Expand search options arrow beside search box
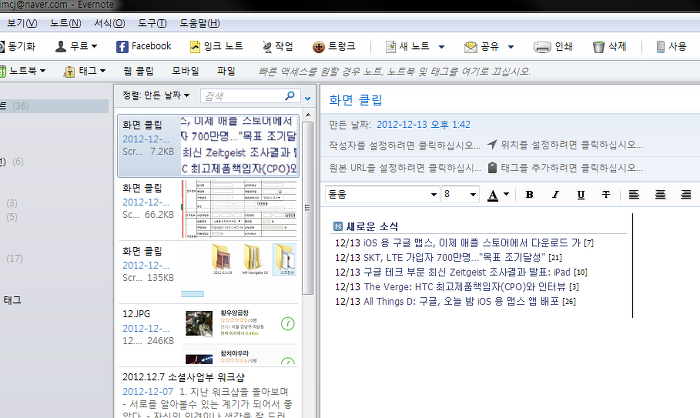 click(308, 98)
